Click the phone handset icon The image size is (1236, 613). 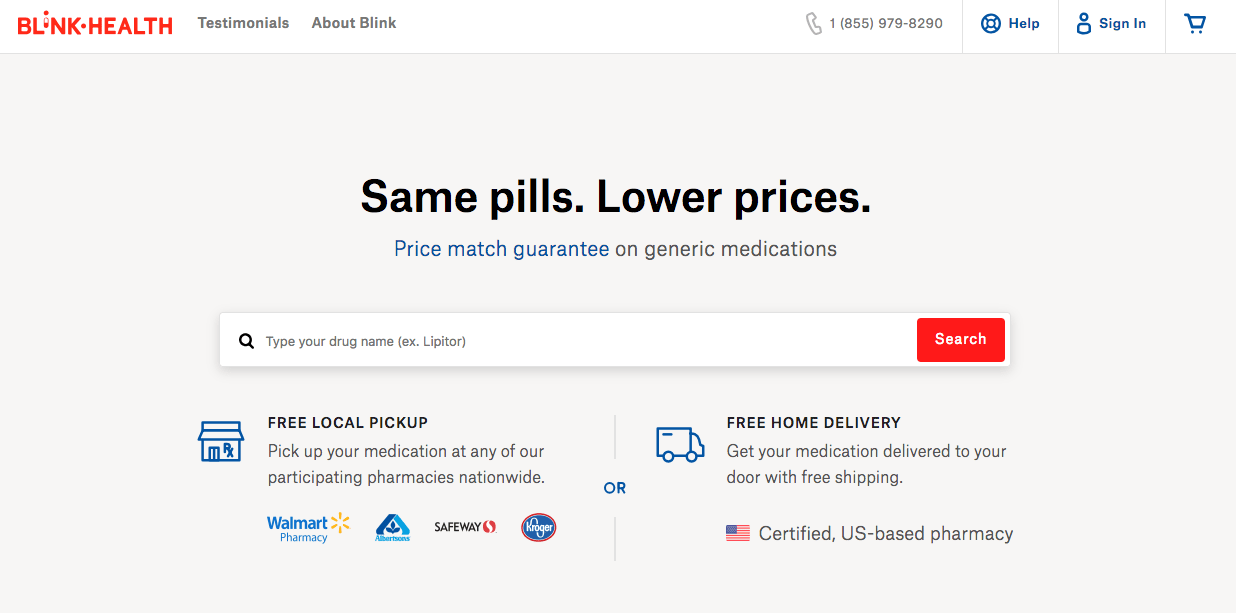pyautogui.click(x=814, y=24)
